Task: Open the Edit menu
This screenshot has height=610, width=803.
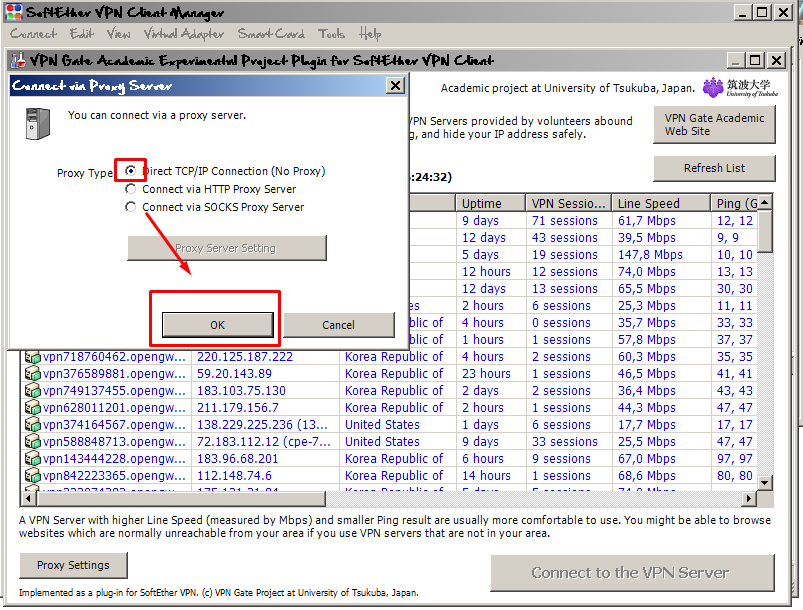Action: [82, 34]
